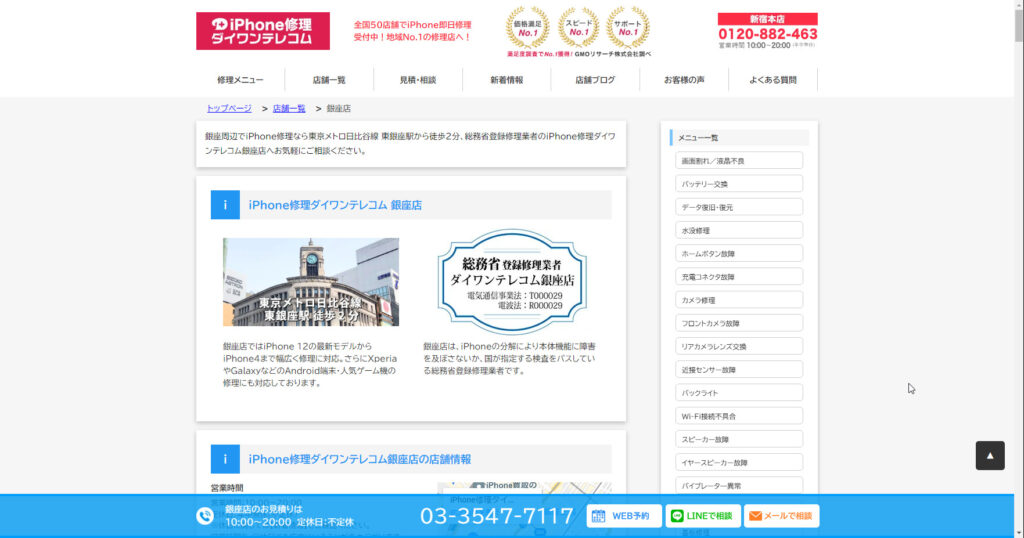Open 店舗ブログ in navigation

(x=595, y=80)
